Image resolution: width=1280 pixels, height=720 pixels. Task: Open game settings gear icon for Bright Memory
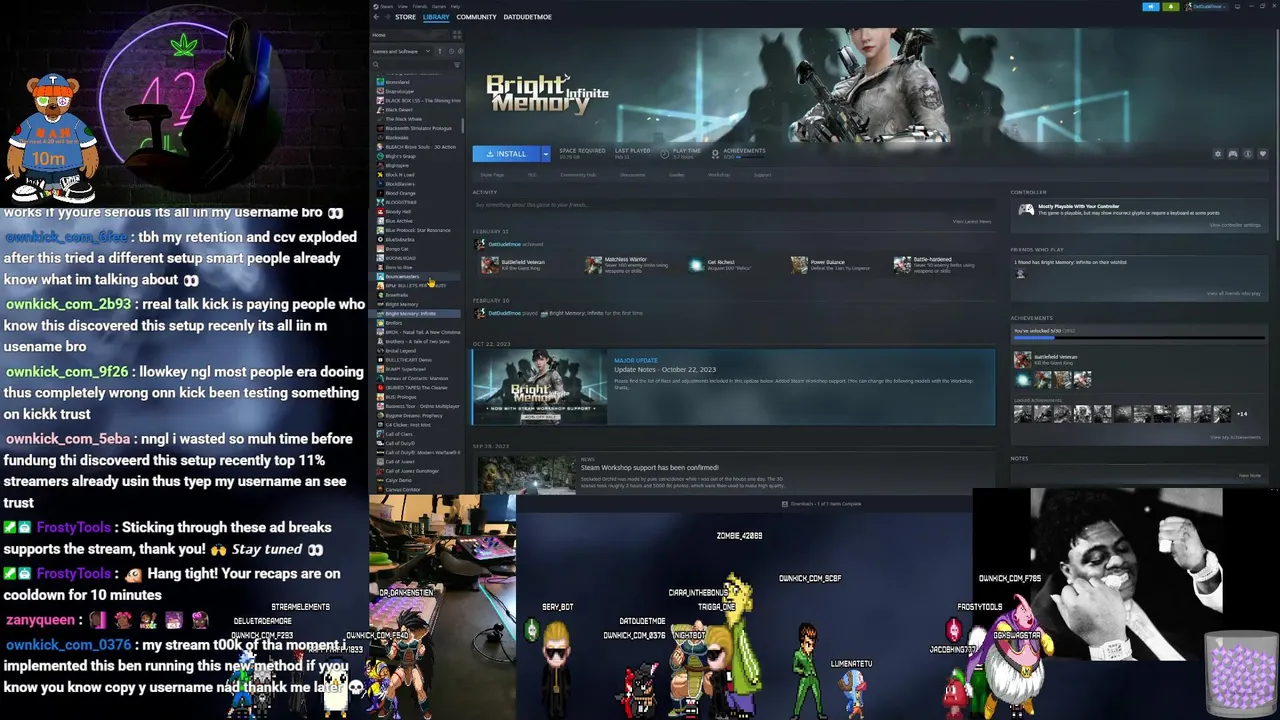point(1218,154)
